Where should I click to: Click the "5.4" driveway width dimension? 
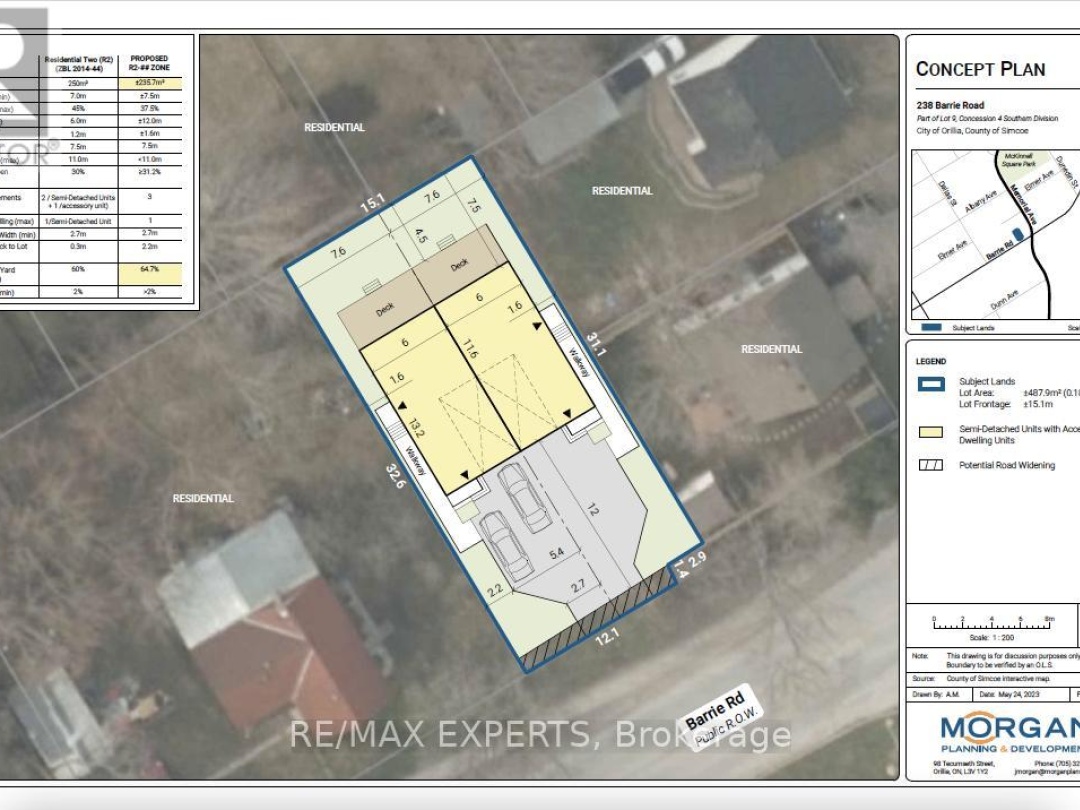tap(557, 552)
